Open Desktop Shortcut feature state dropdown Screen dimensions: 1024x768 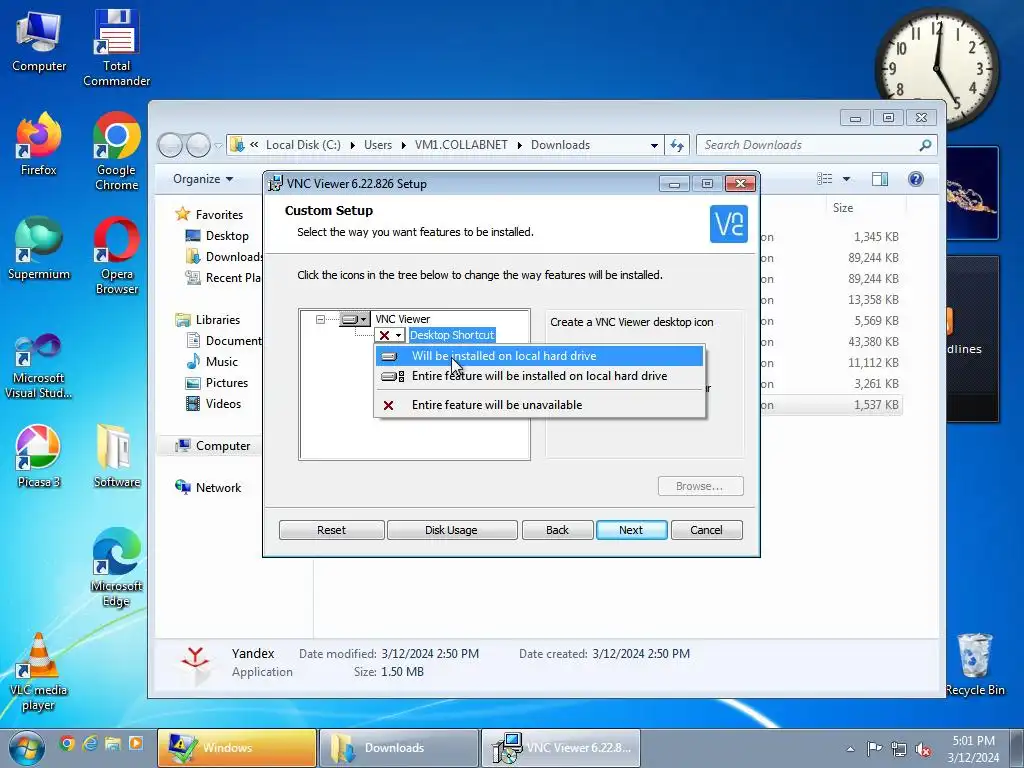pyautogui.click(x=391, y=335)
